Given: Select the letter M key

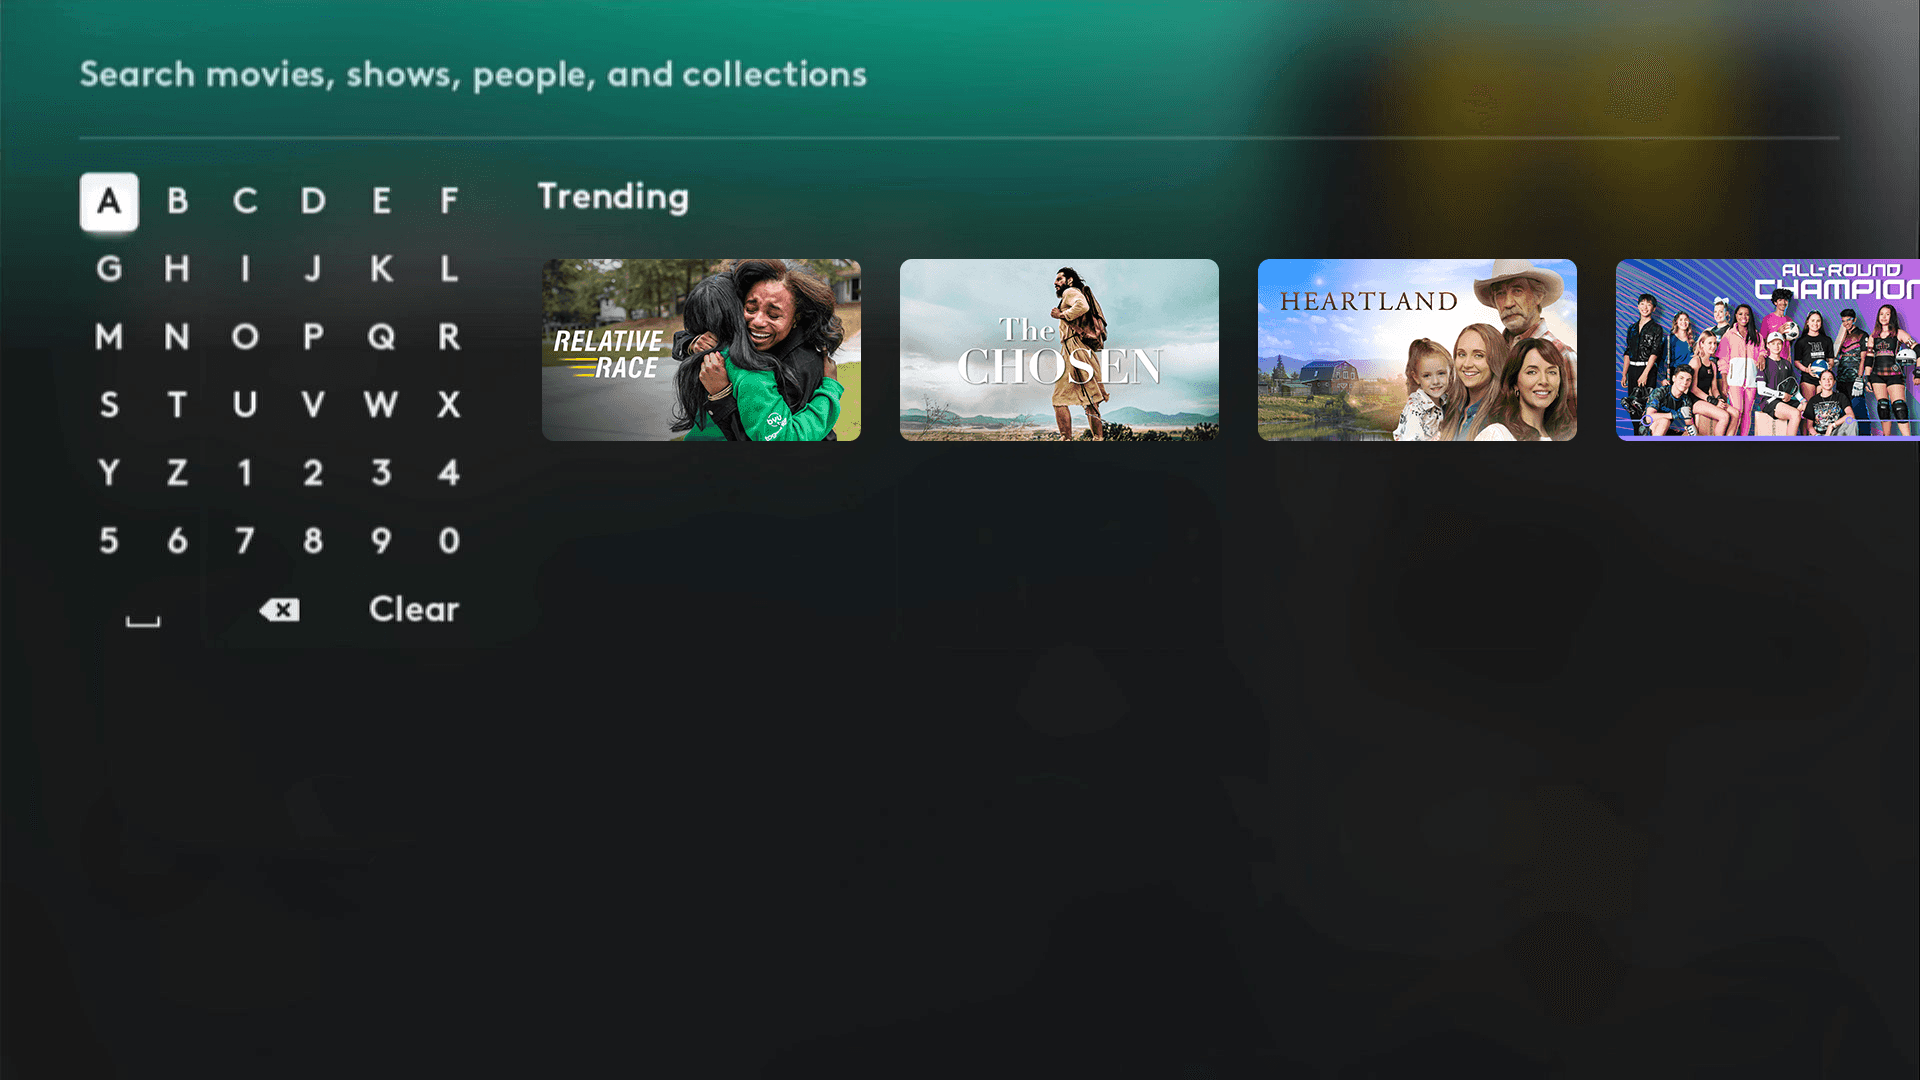Looking at the screenshot, I should point(109,338).
